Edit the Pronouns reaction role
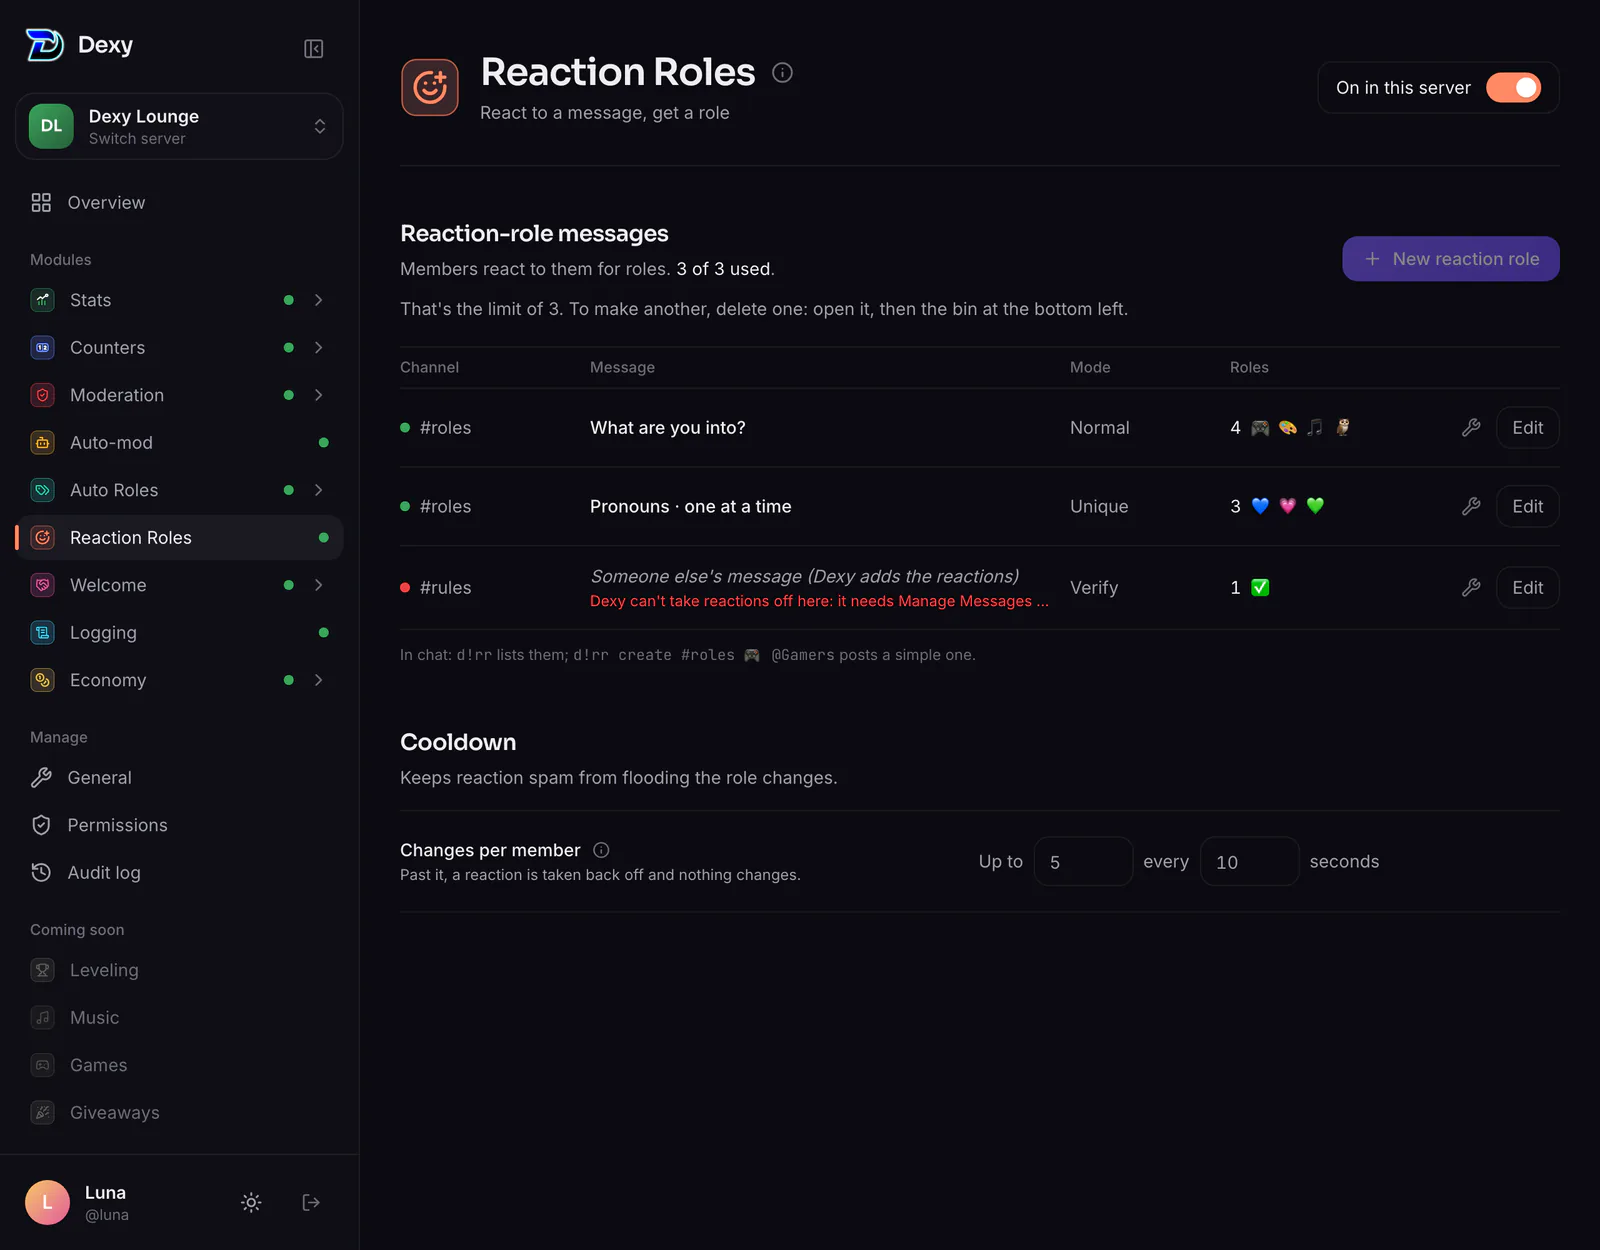The image size is (1600, 1250). [x=1527, y=507]
